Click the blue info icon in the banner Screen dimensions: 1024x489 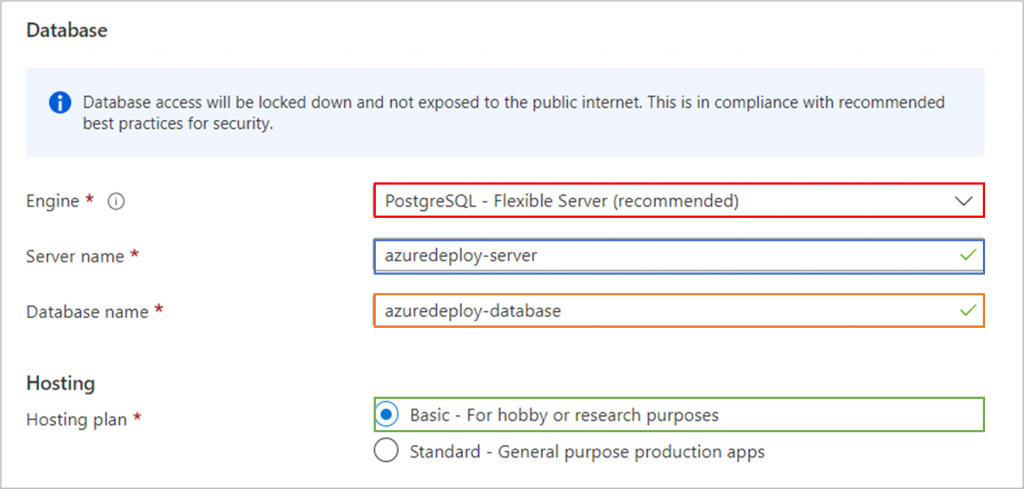coord(60,103)
